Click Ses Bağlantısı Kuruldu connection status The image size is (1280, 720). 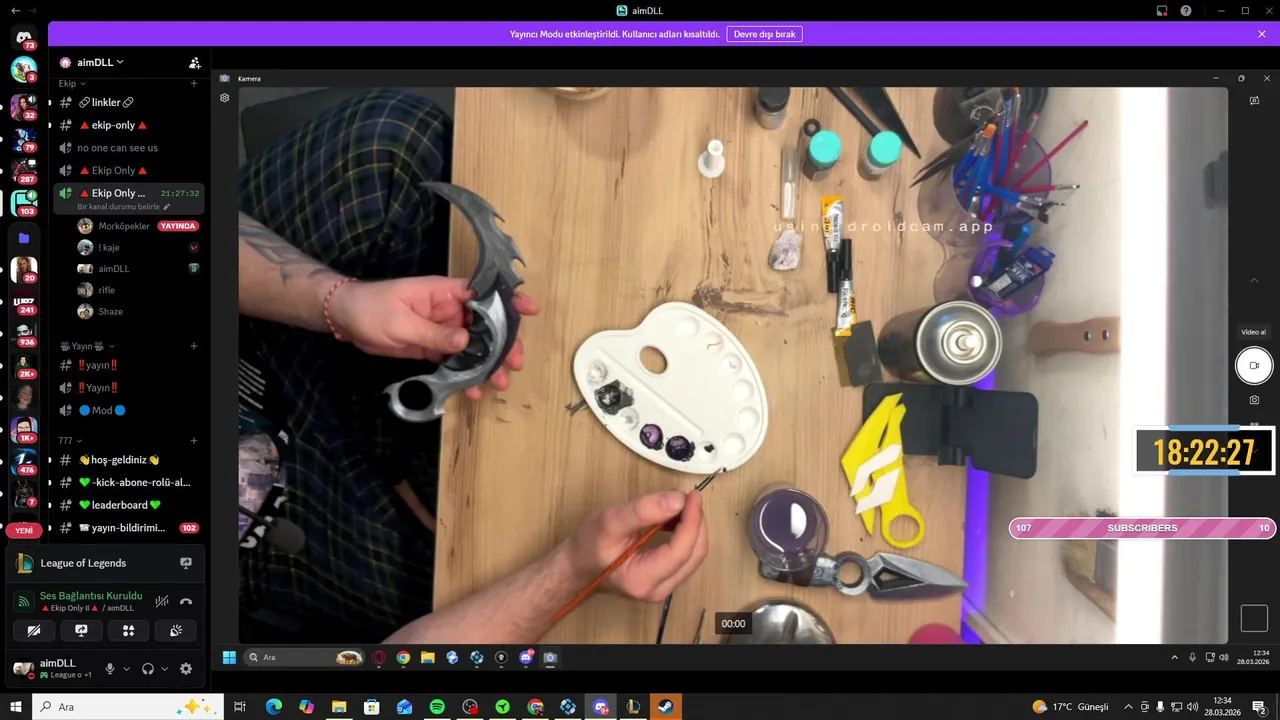tap(91, 596)
